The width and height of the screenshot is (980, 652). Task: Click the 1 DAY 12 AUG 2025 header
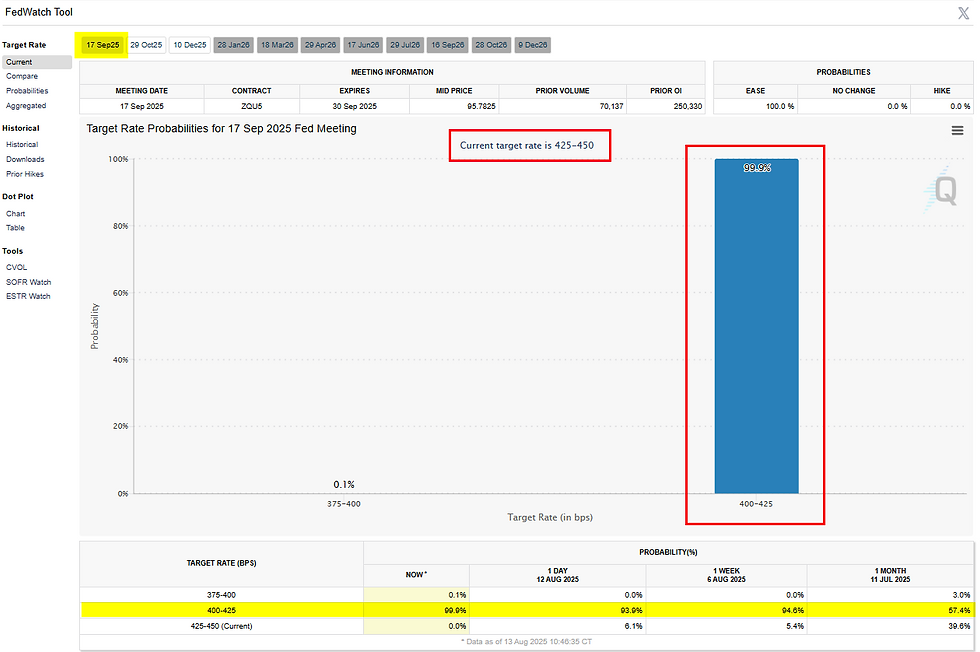tap(558, 575)
